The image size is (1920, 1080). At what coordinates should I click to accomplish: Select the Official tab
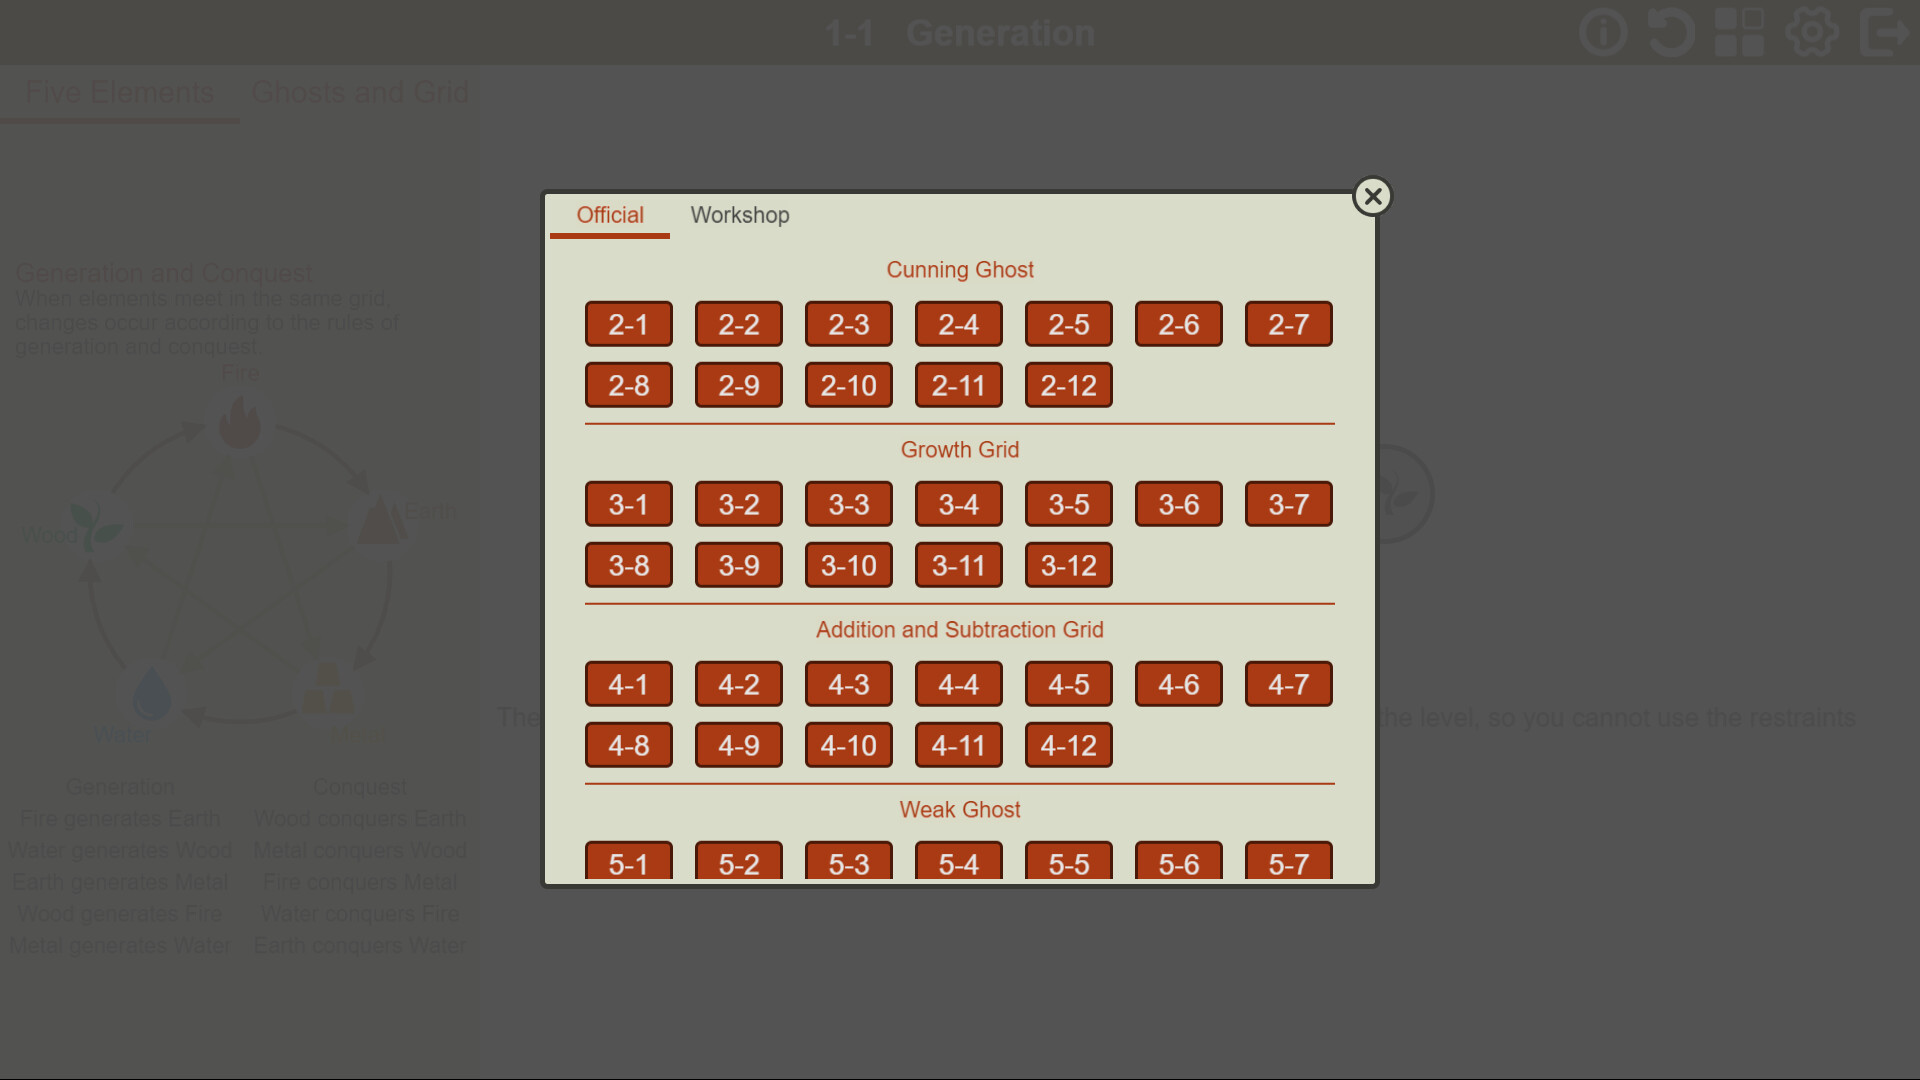point(609,215)
